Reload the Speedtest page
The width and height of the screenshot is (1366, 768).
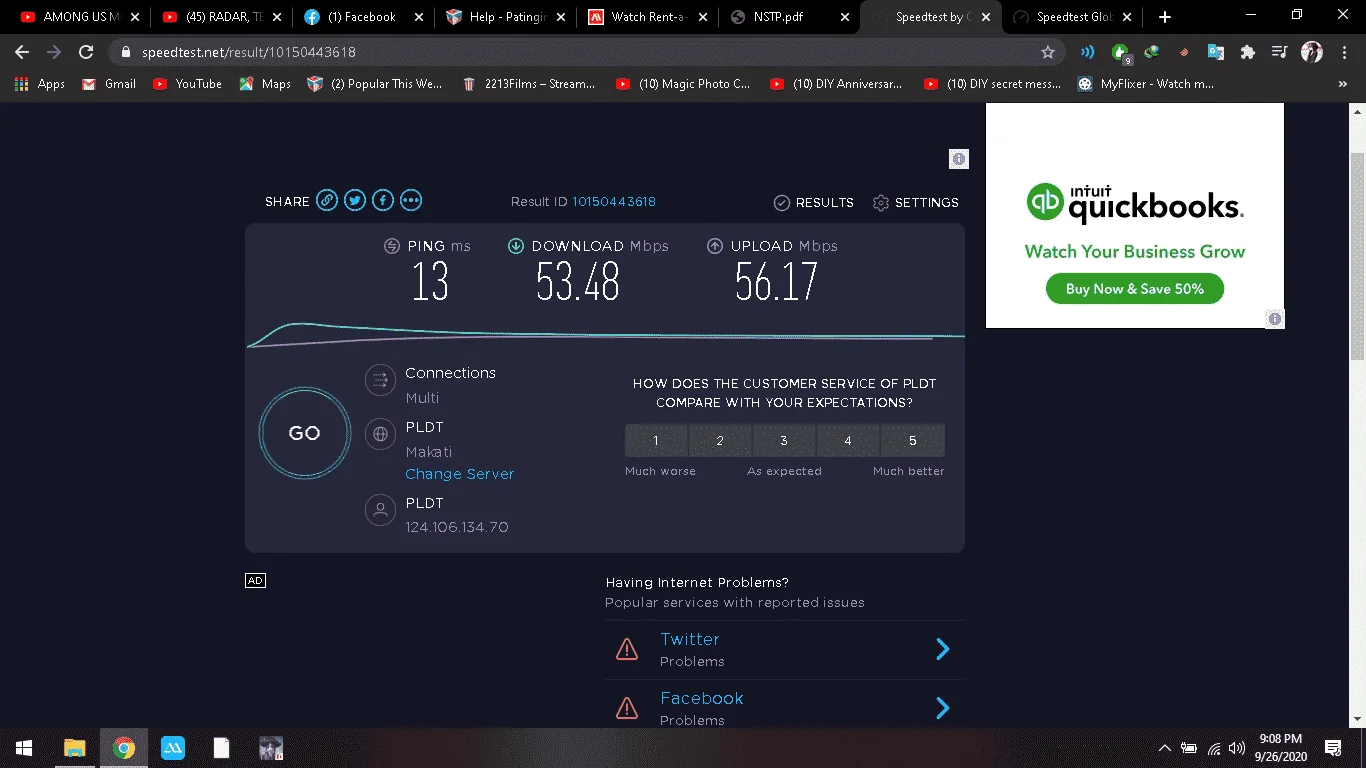click(86, 52)
